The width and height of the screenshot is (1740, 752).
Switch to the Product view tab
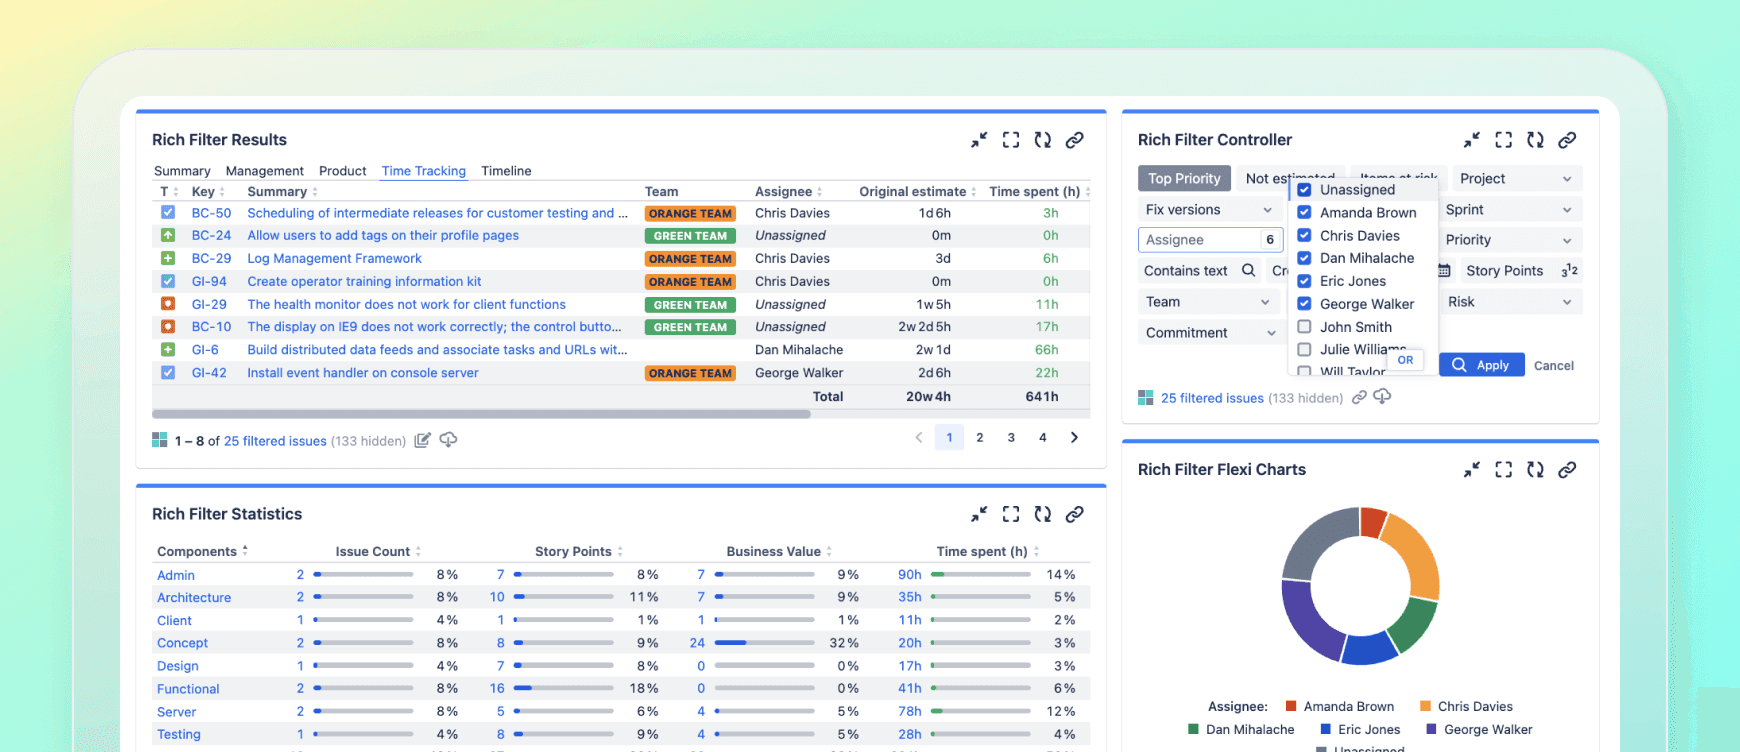(x=342, y=171)
